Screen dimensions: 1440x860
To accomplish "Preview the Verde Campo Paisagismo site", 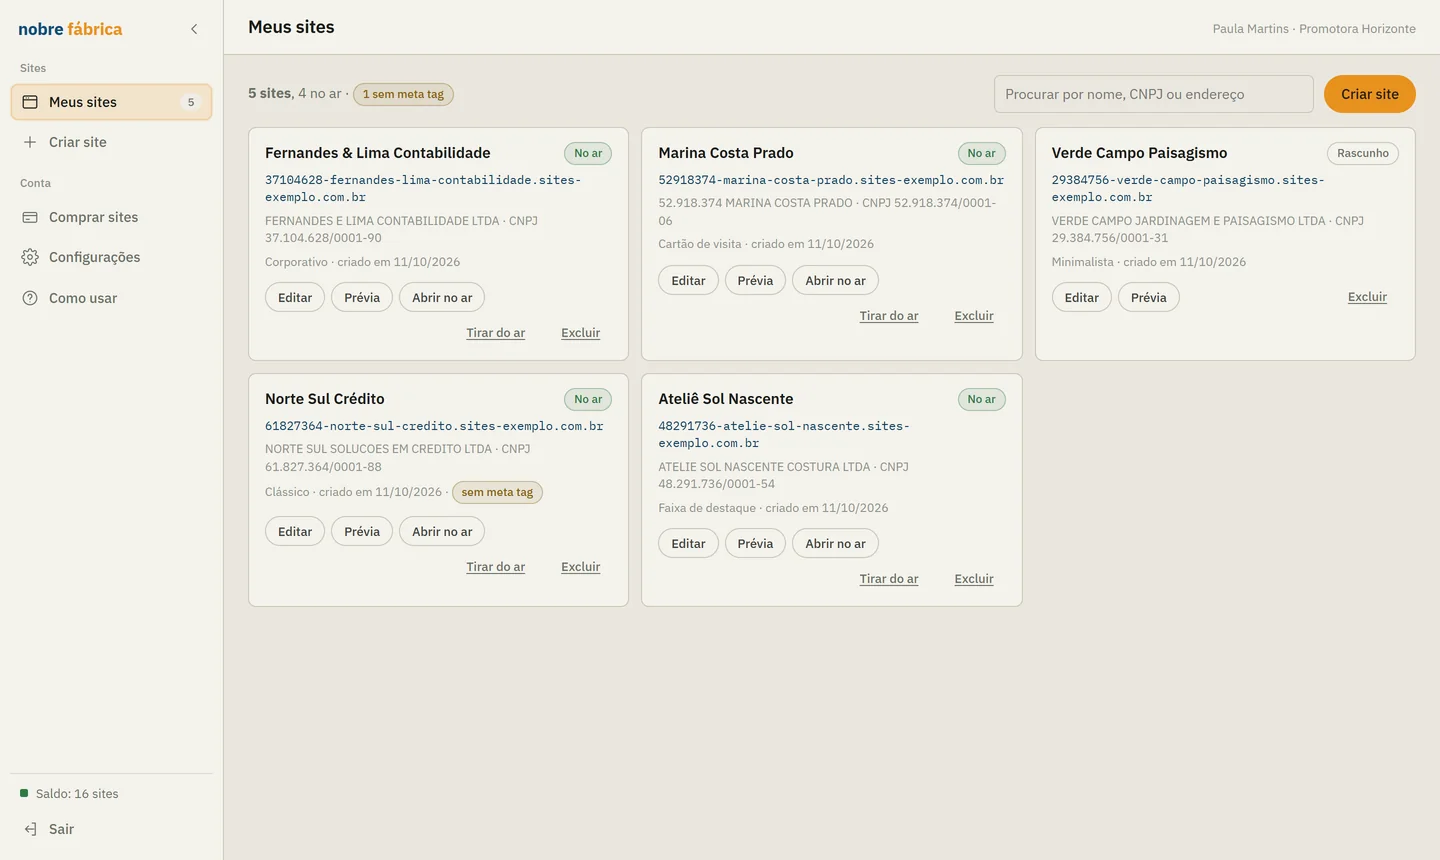I will tap(1149, 298).
